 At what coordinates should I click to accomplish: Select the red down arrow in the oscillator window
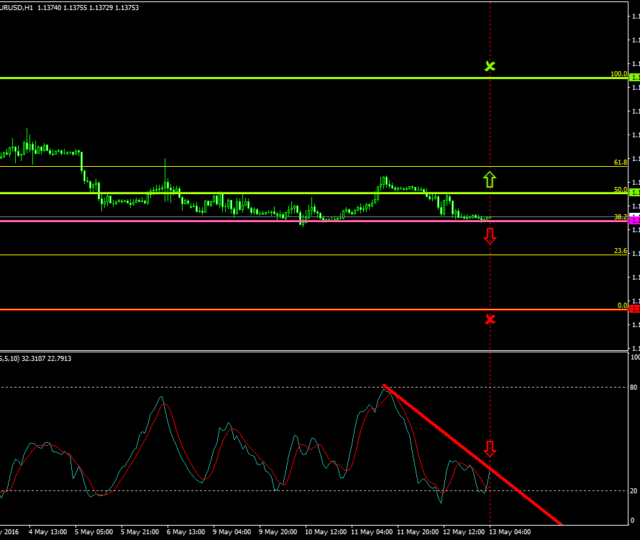[490, 448]
